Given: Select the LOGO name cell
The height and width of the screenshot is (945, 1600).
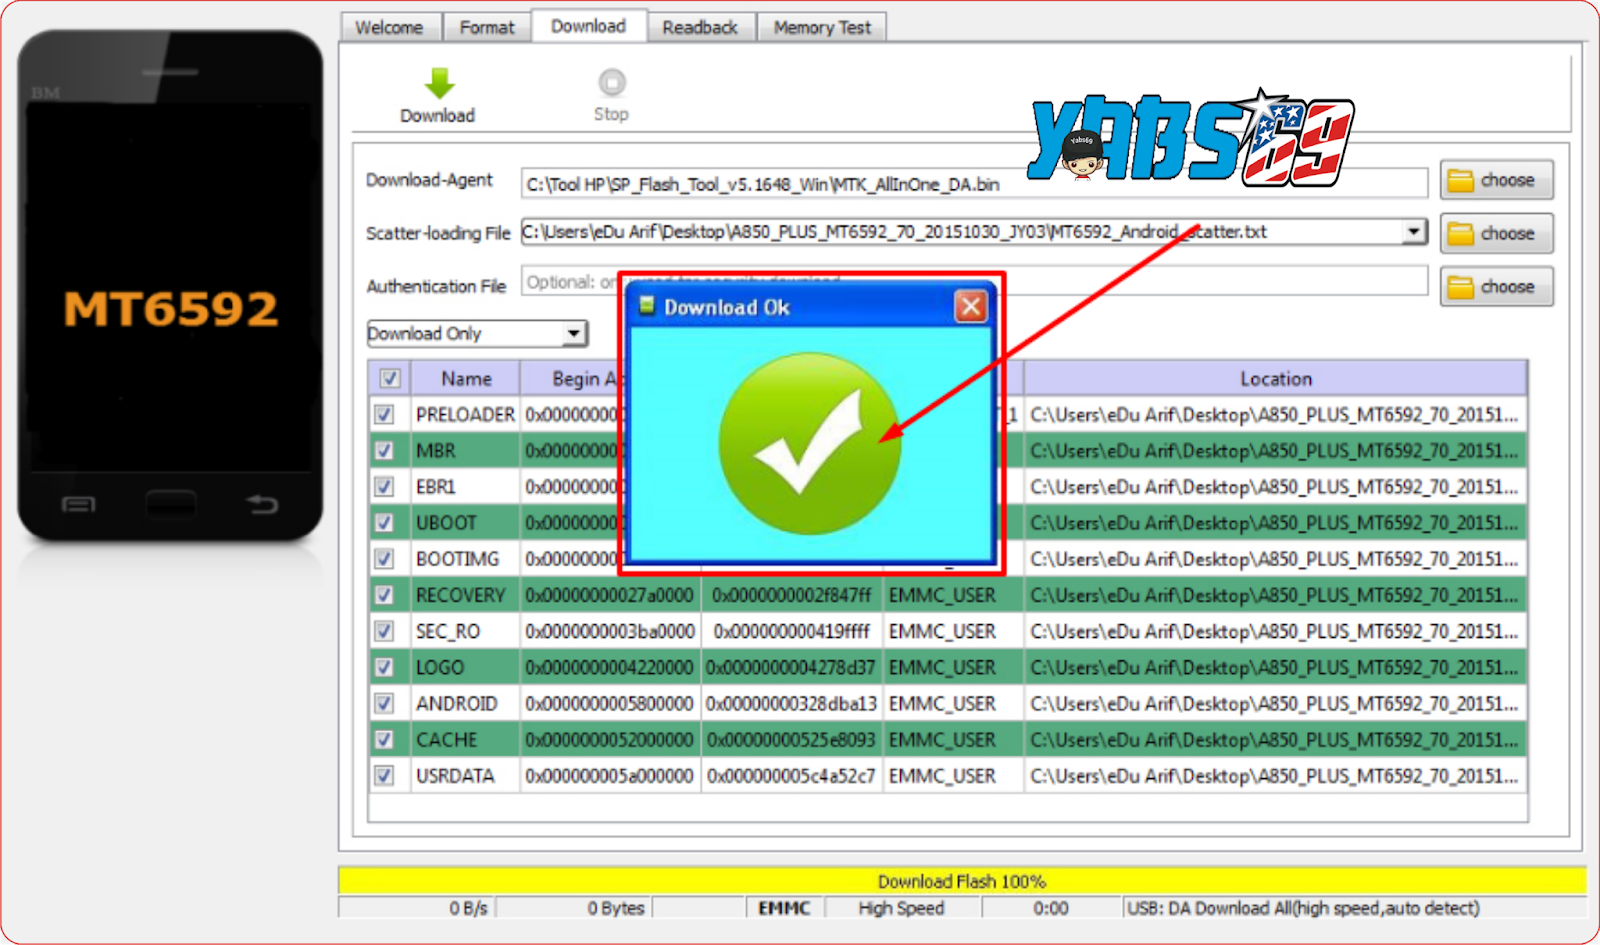Looking at the screenshot, I should tap(465, 667).
